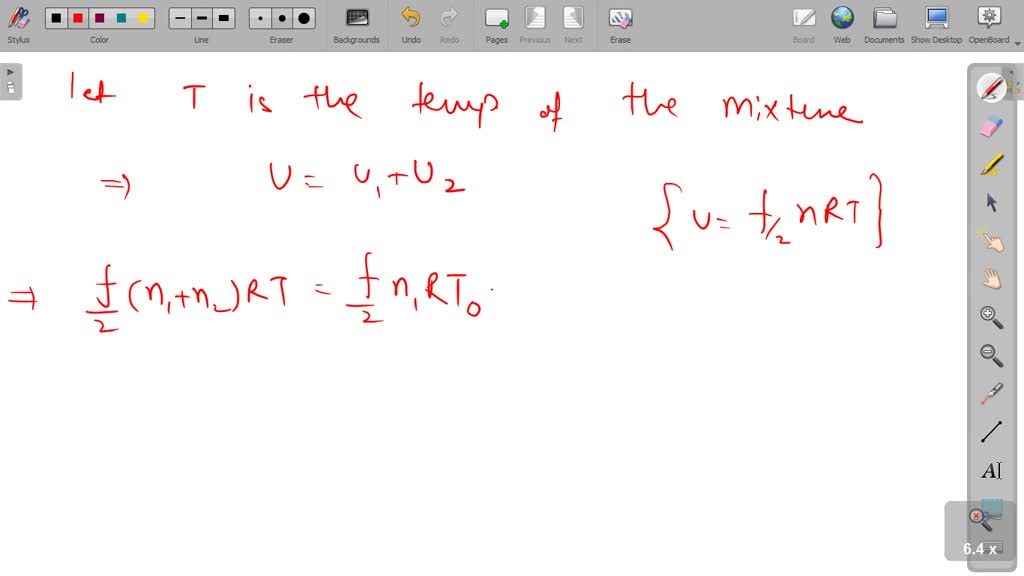The width and height of the screenshot is (1024, 576).
Task: Select the arrow selection tool
Action: (x=990, y=203)
